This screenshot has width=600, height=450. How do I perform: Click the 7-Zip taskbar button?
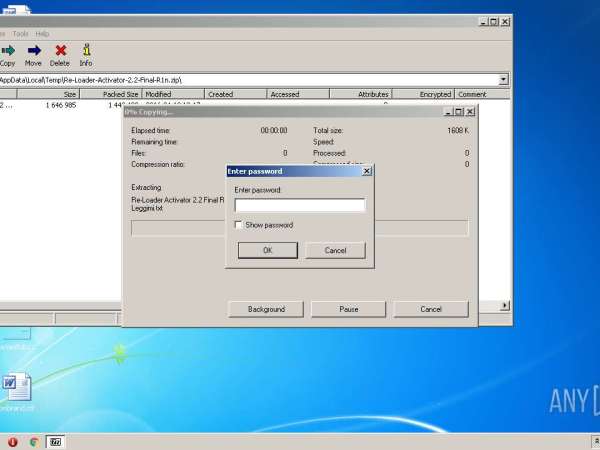pos(55,442)
